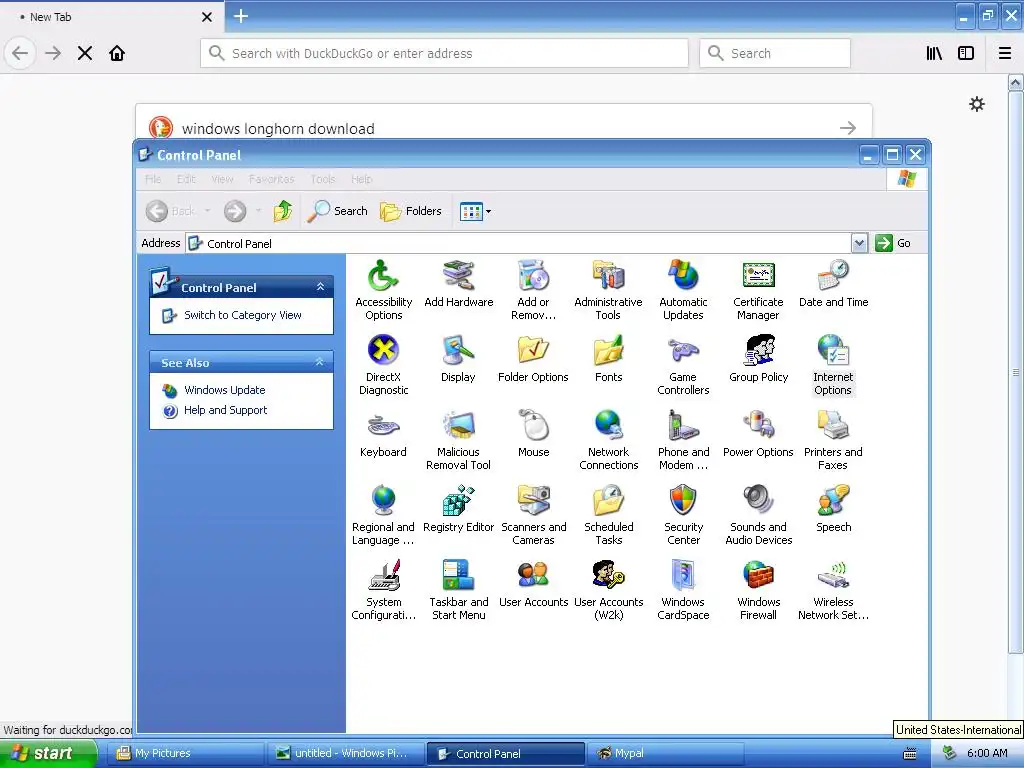Open Sounds and Audio Devices
The width and height of the screenshot is (1024, 768).
(758, 515)
